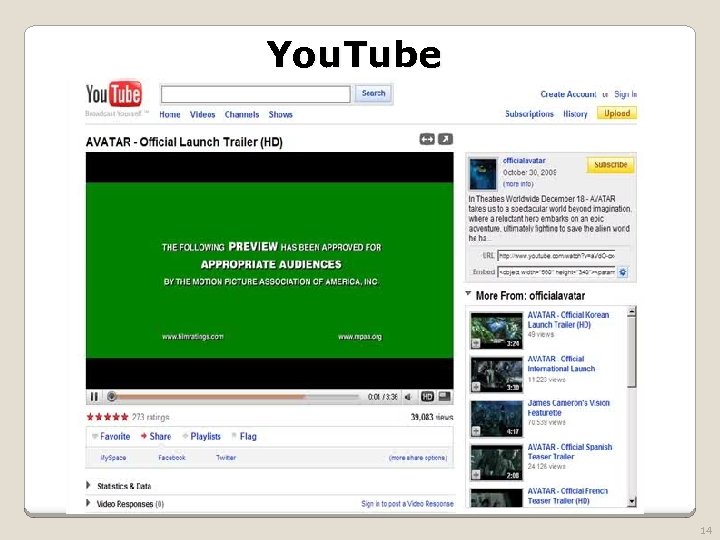Open the Channels tab
720x540 pixels.
(242, 114)
